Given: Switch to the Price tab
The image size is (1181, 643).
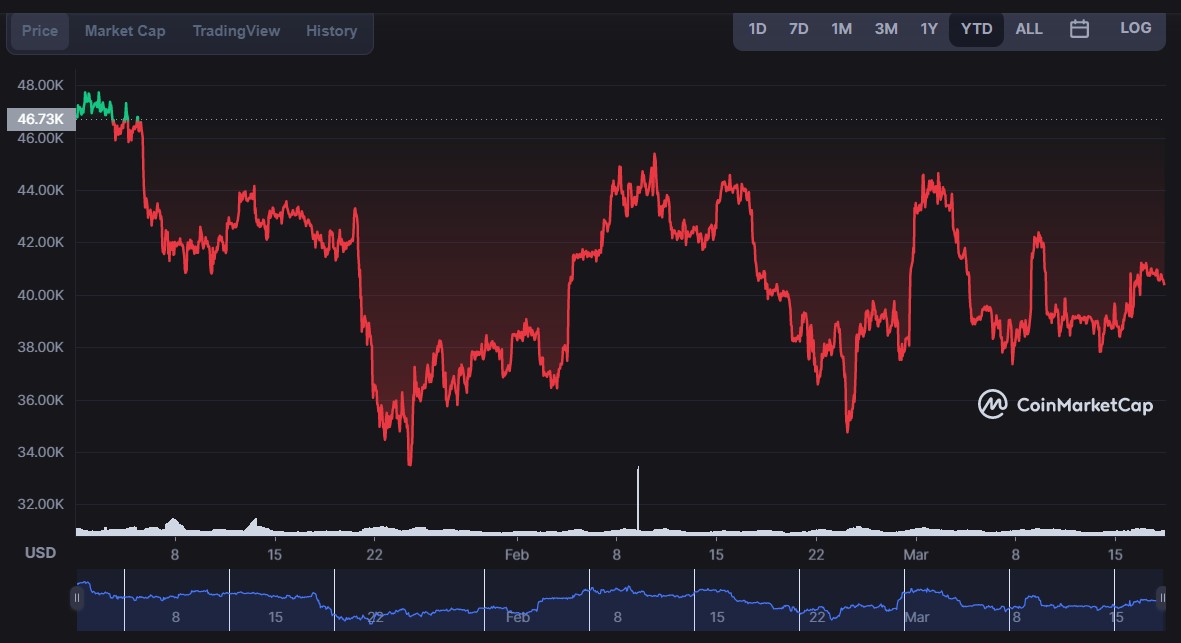Looking at the screenshot, I should 39,31.
